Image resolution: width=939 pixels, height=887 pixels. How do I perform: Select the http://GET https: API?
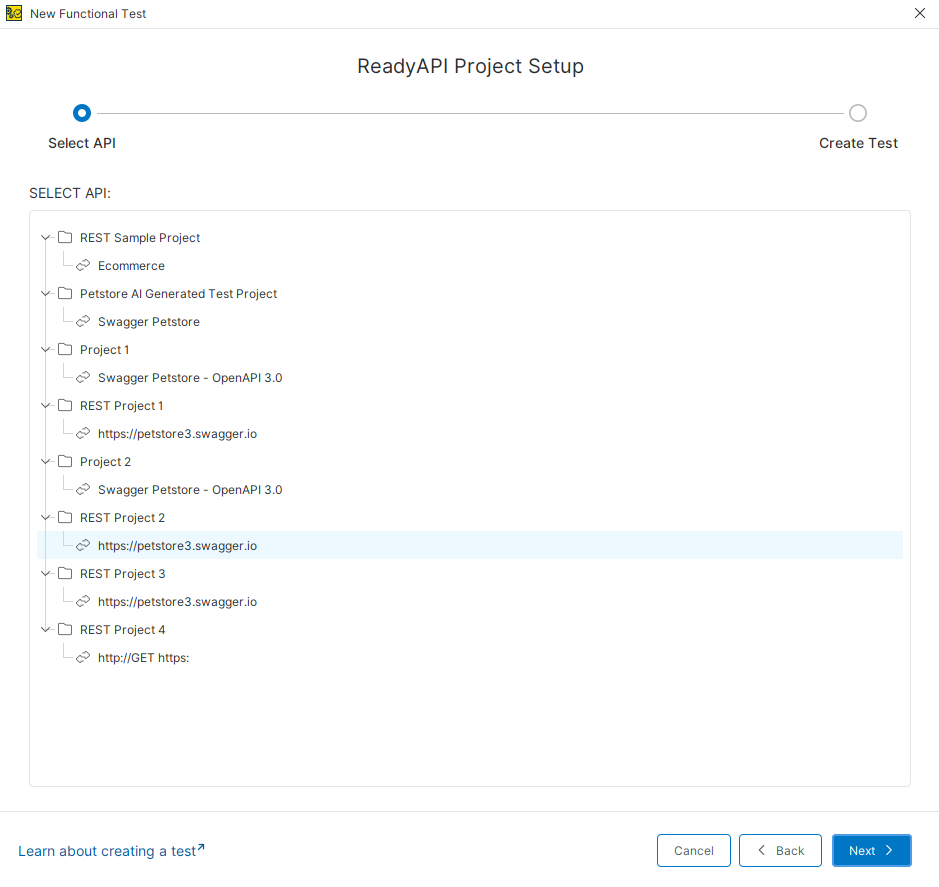pos(143,658)
